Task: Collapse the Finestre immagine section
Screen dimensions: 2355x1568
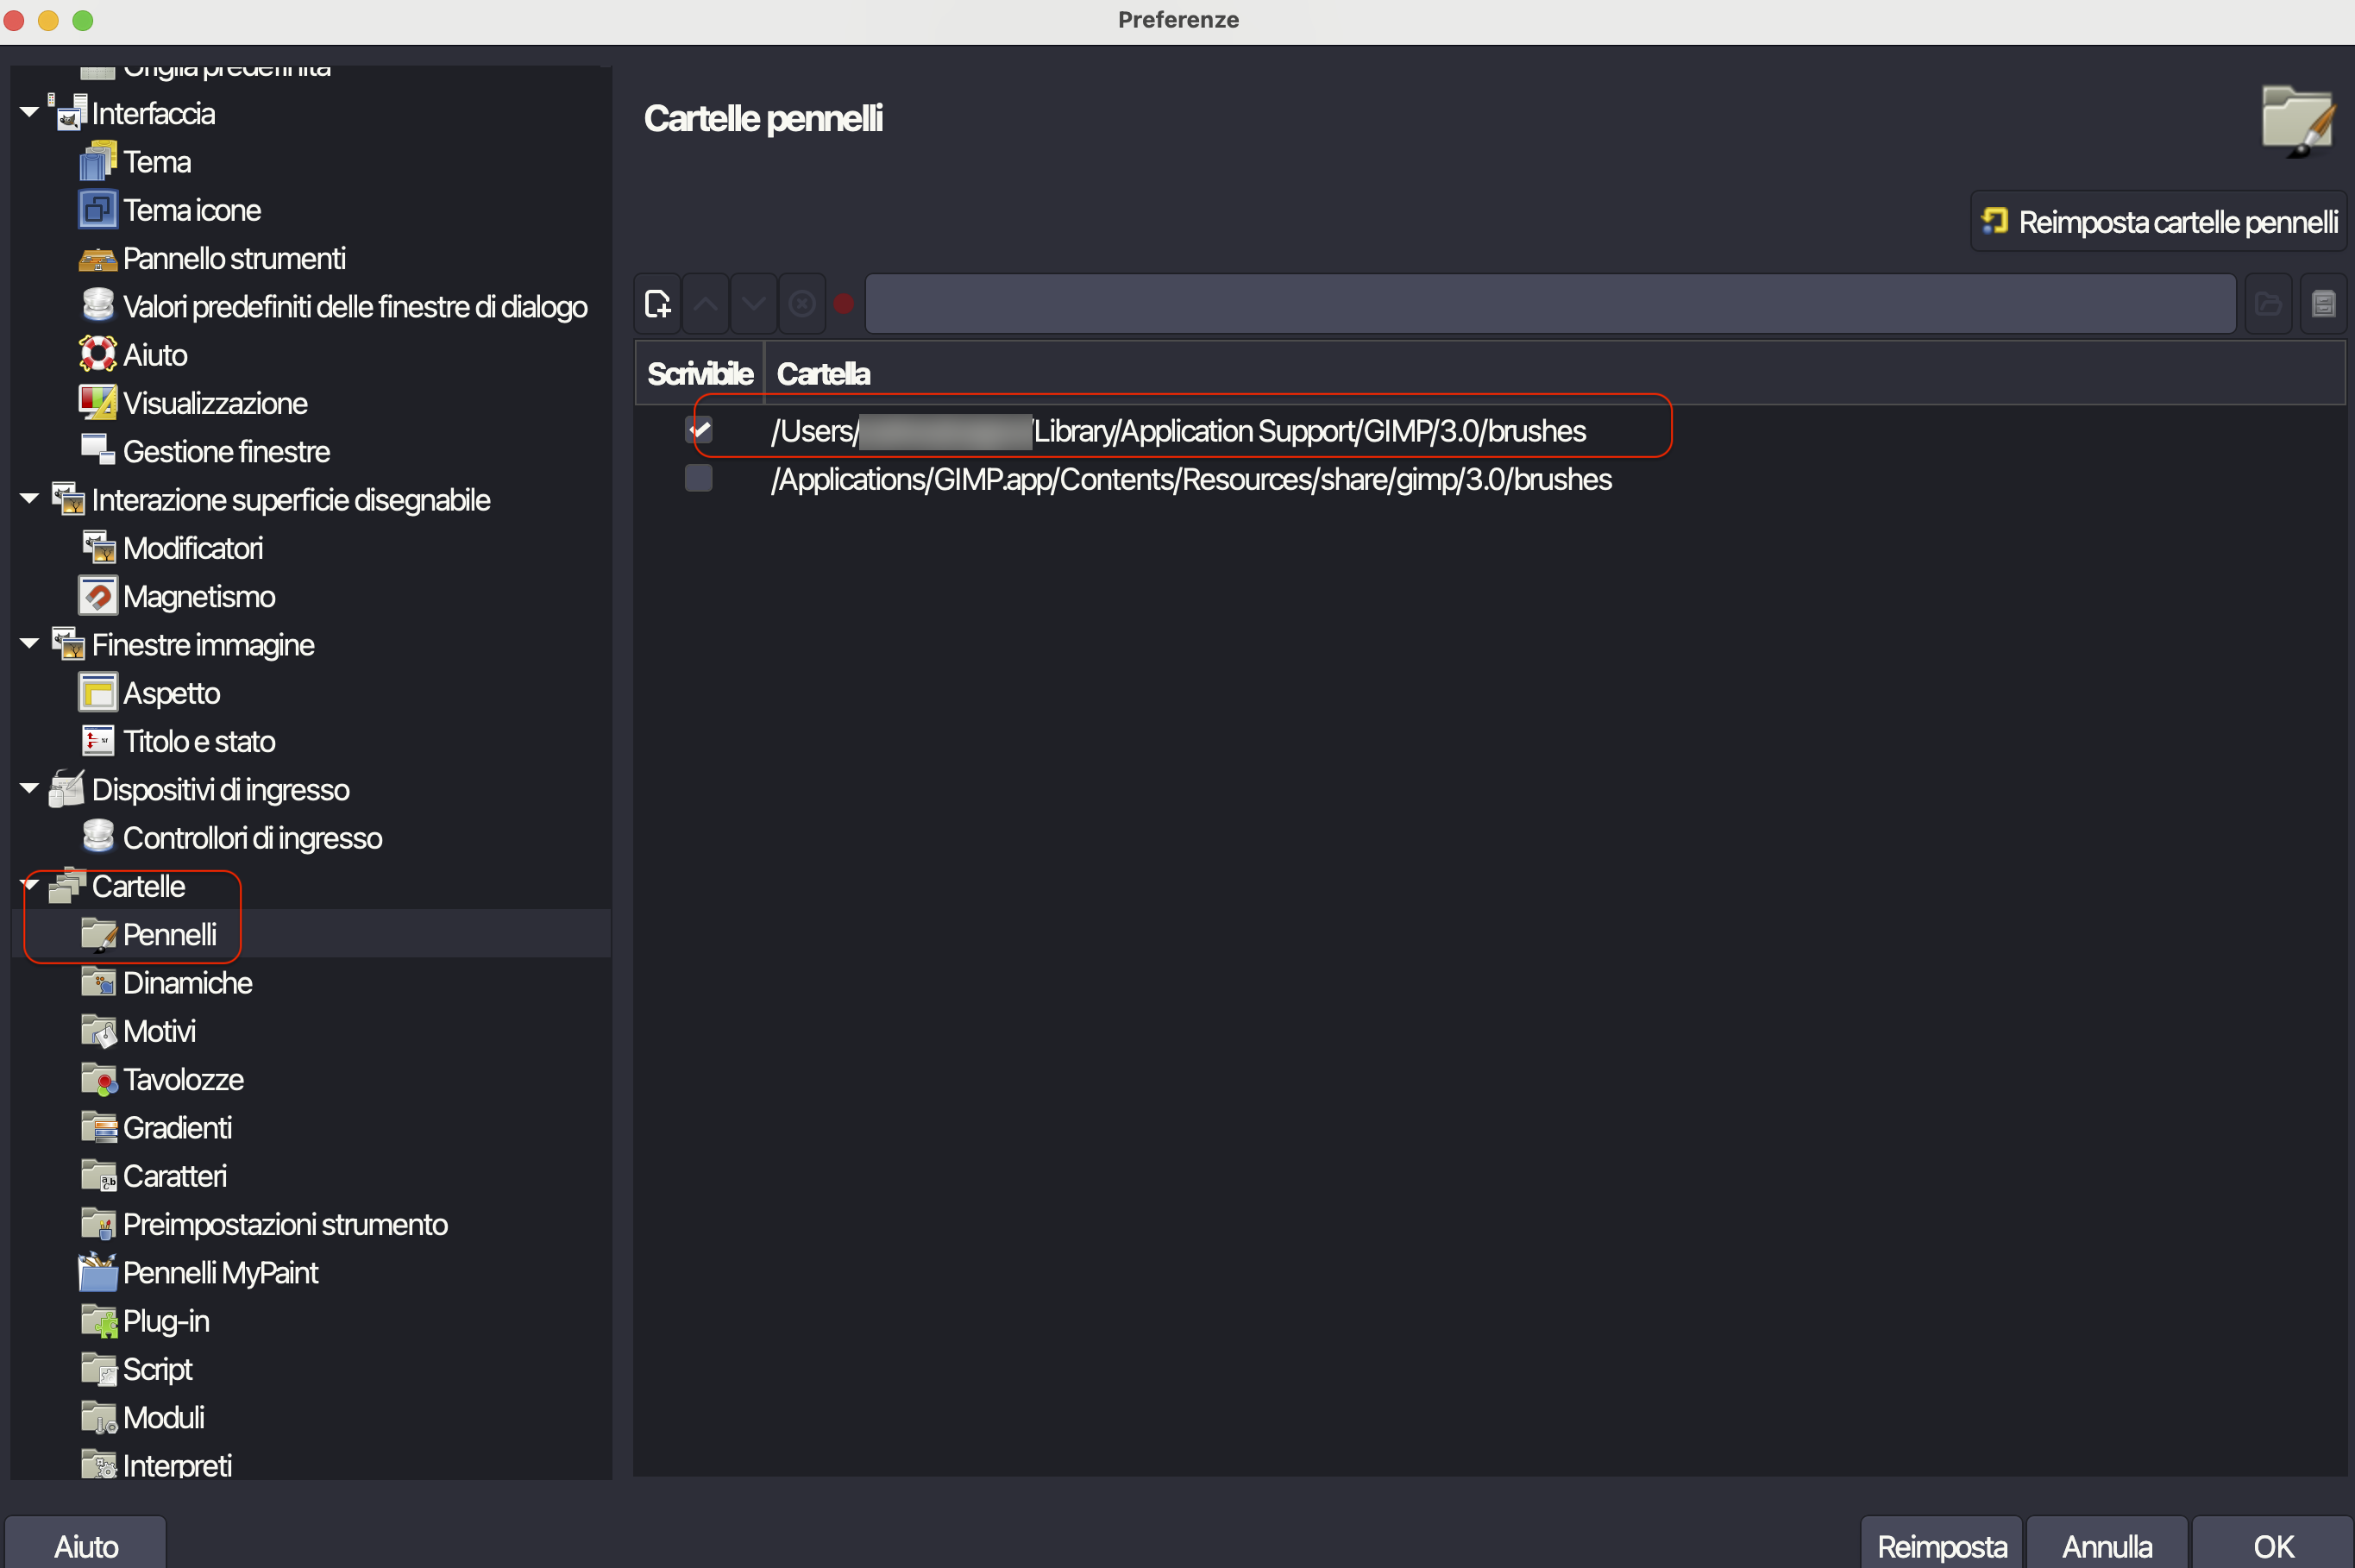Action: tap(30, 644)
